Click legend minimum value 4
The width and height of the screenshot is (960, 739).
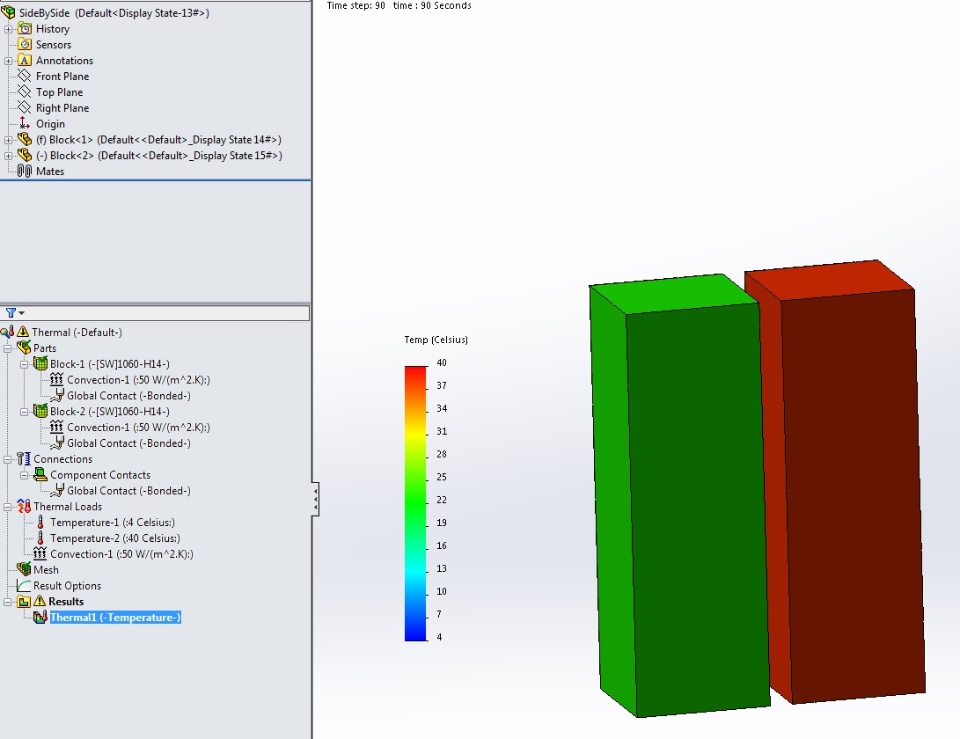[439, 637]
